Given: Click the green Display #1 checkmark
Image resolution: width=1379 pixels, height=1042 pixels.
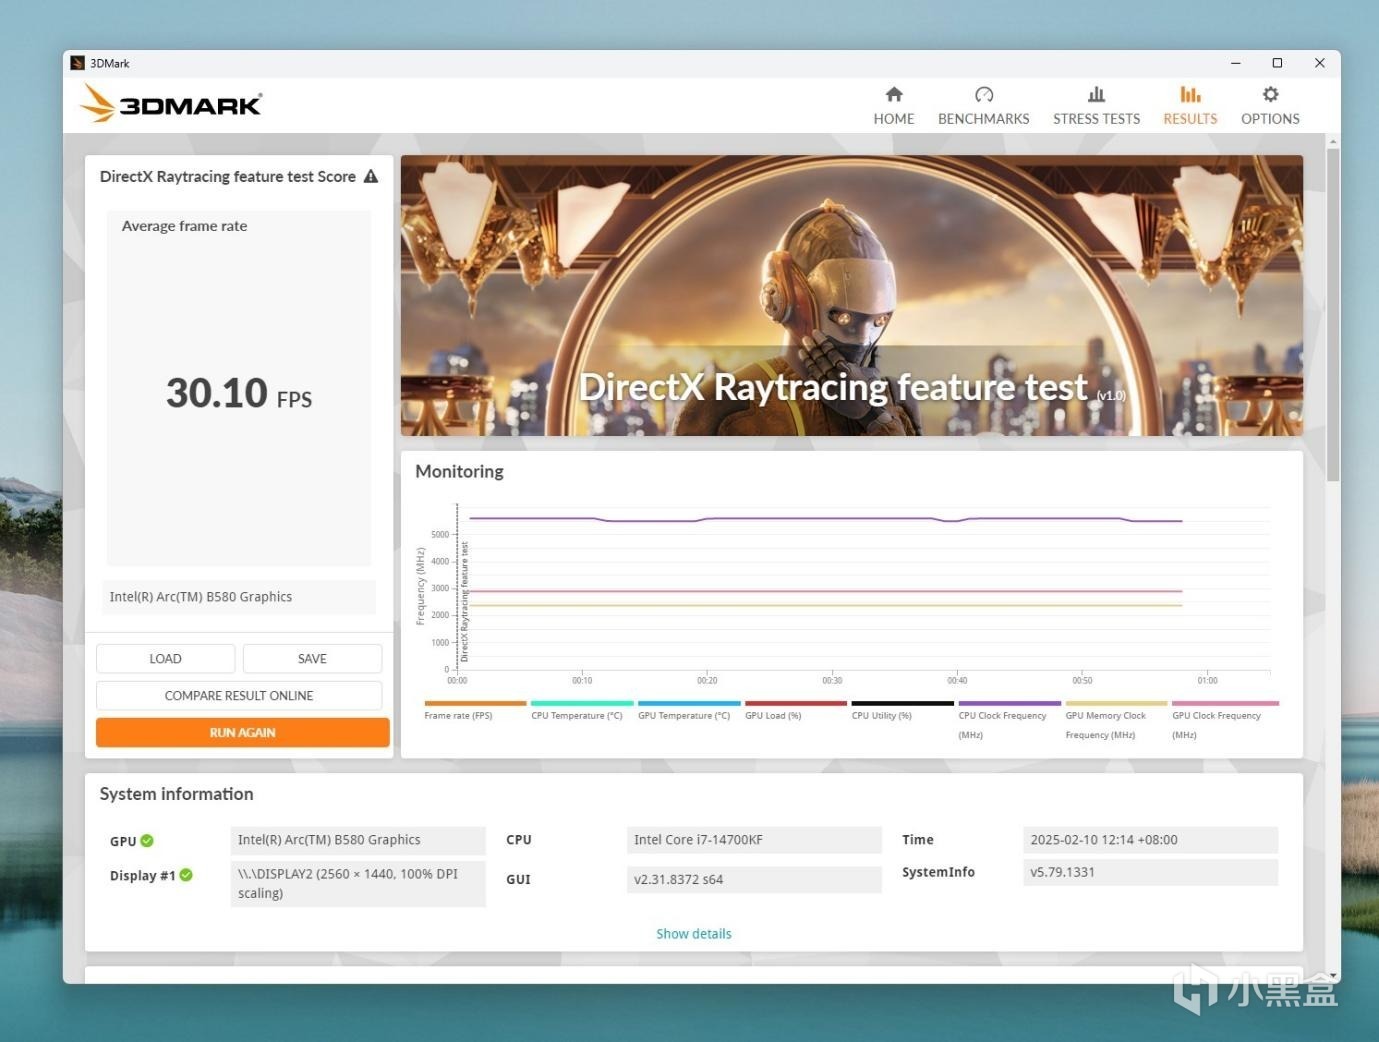Looking at the screenshot, I should click(x=186, y=875).
